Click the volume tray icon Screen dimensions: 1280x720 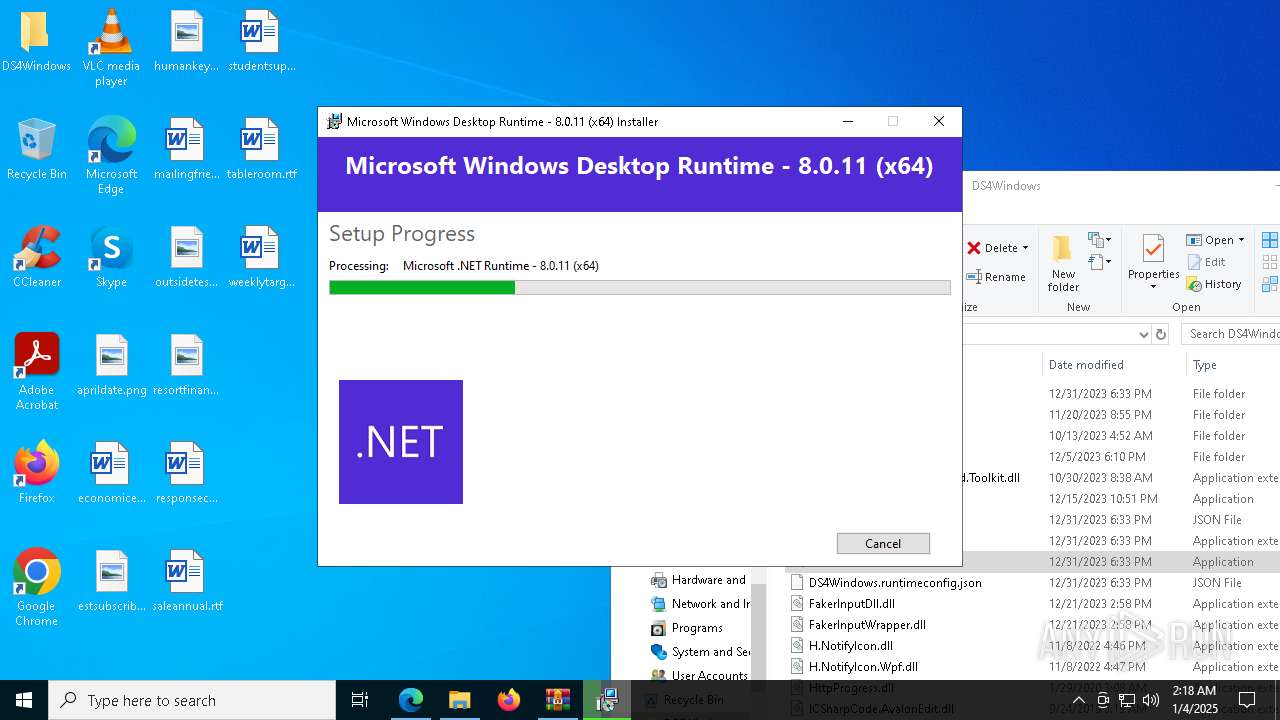tap(1151, 700)
